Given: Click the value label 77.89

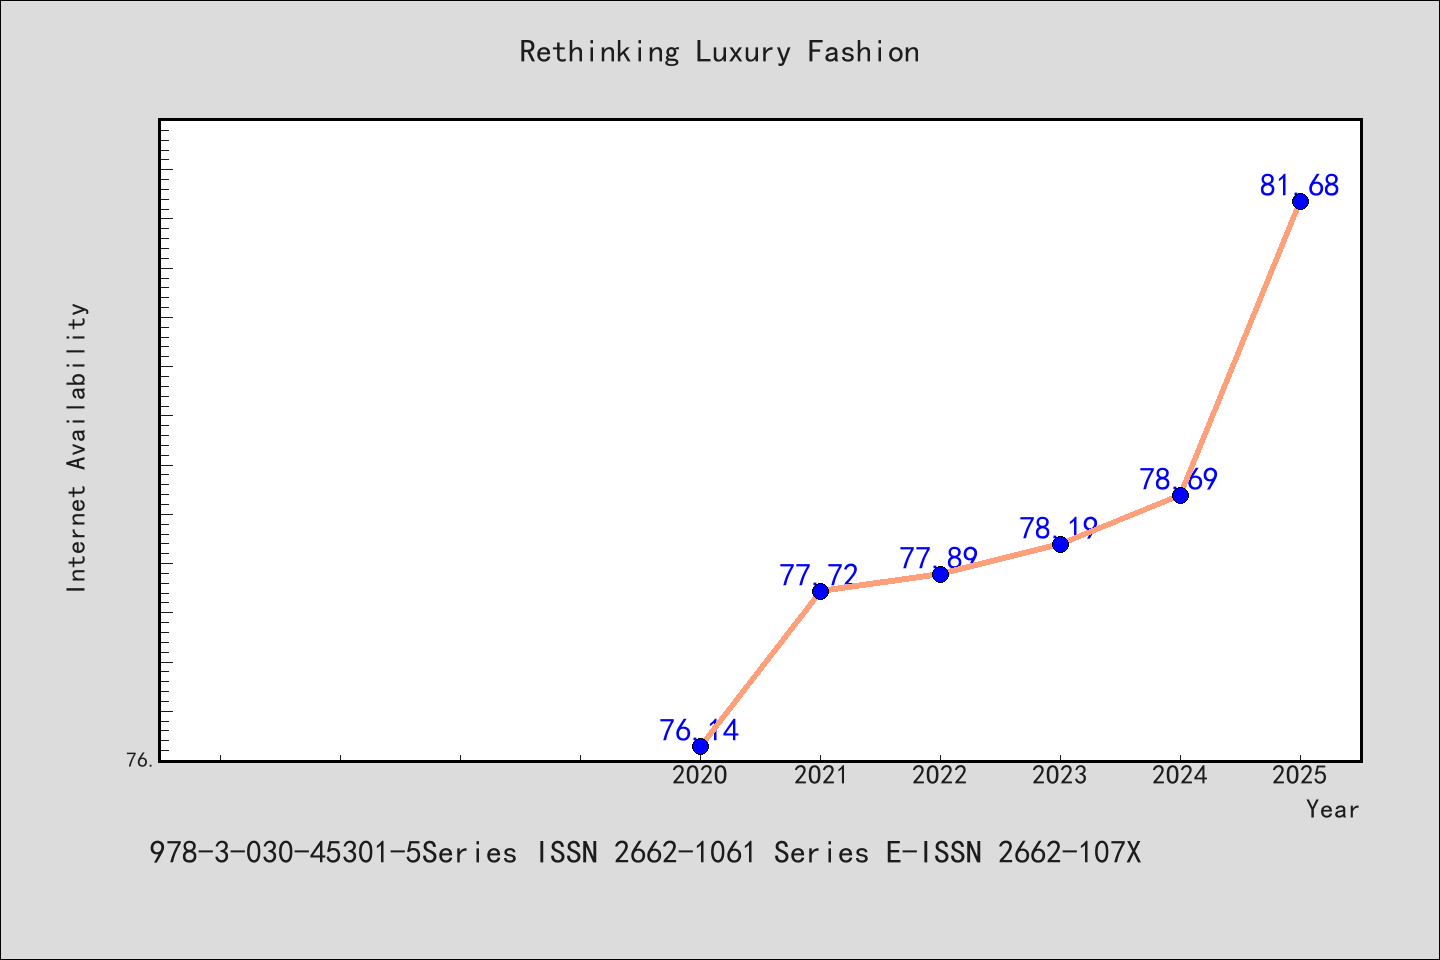Looking at the screenshot, I should tap(939, 558).
